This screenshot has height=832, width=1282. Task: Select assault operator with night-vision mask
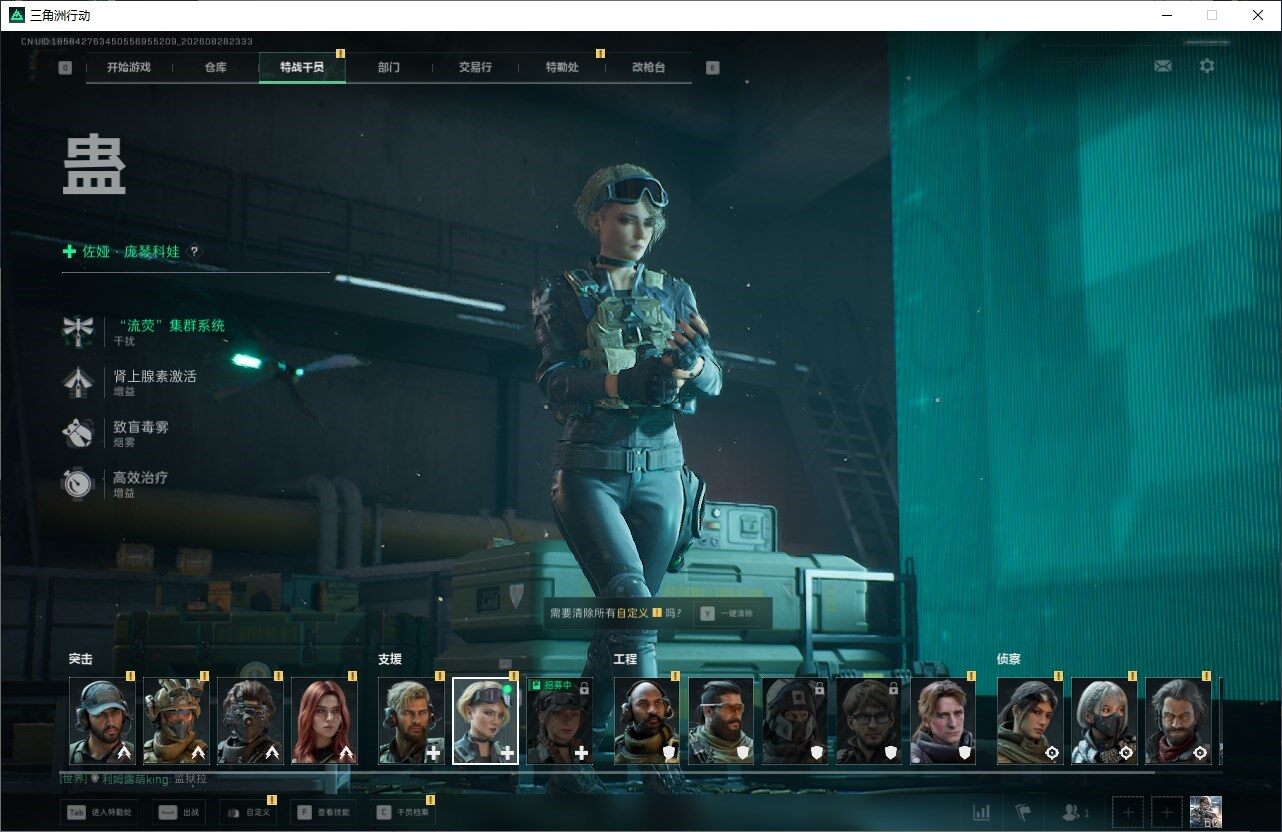250,721
